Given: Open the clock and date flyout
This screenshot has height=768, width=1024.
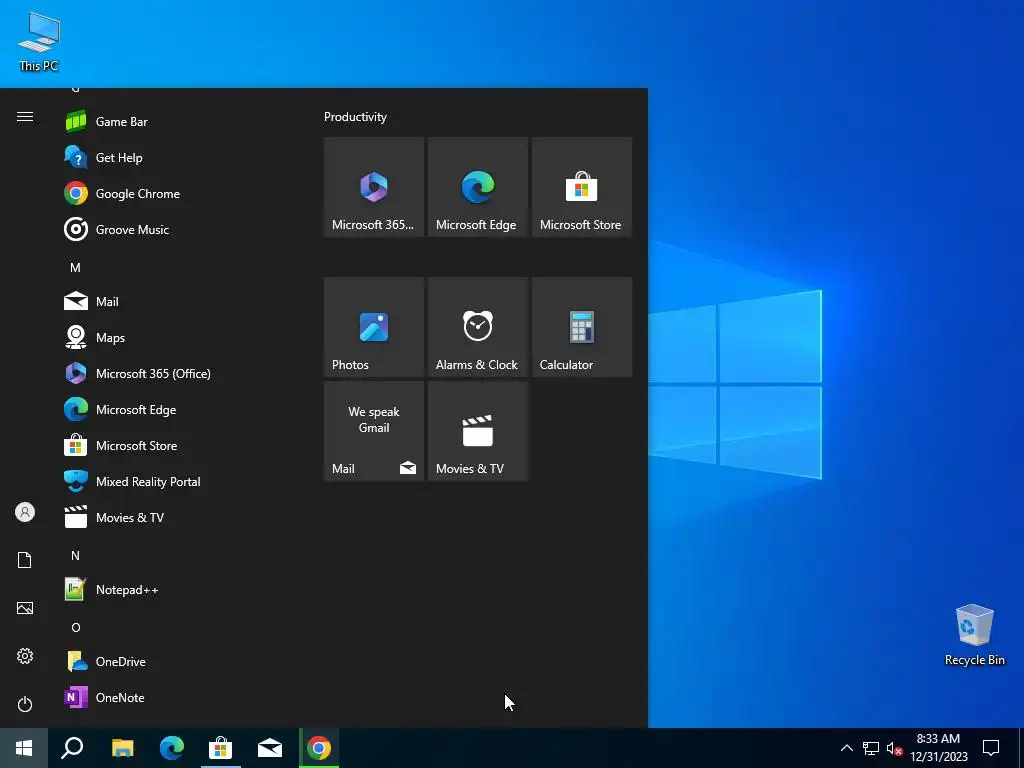Looking at the screenshot, I should tap(938, 748).
